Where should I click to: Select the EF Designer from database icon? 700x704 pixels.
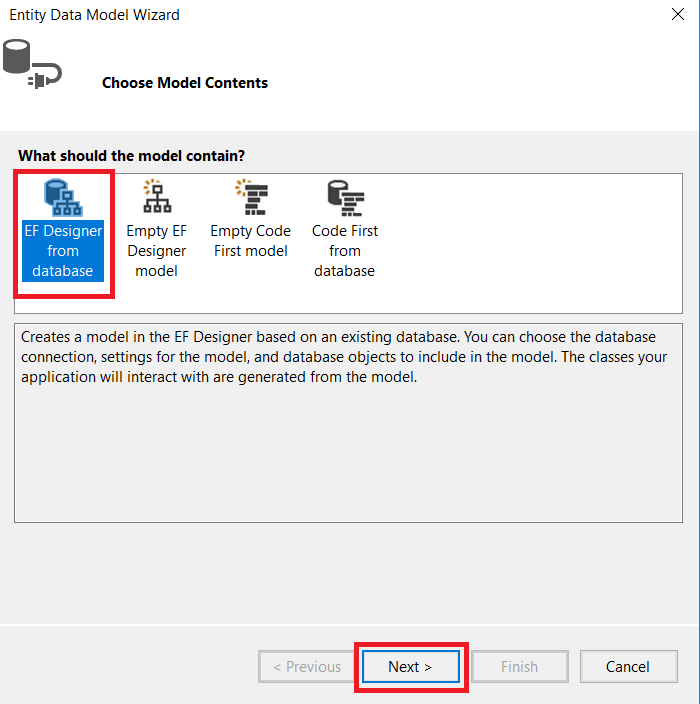coord(63,197)
